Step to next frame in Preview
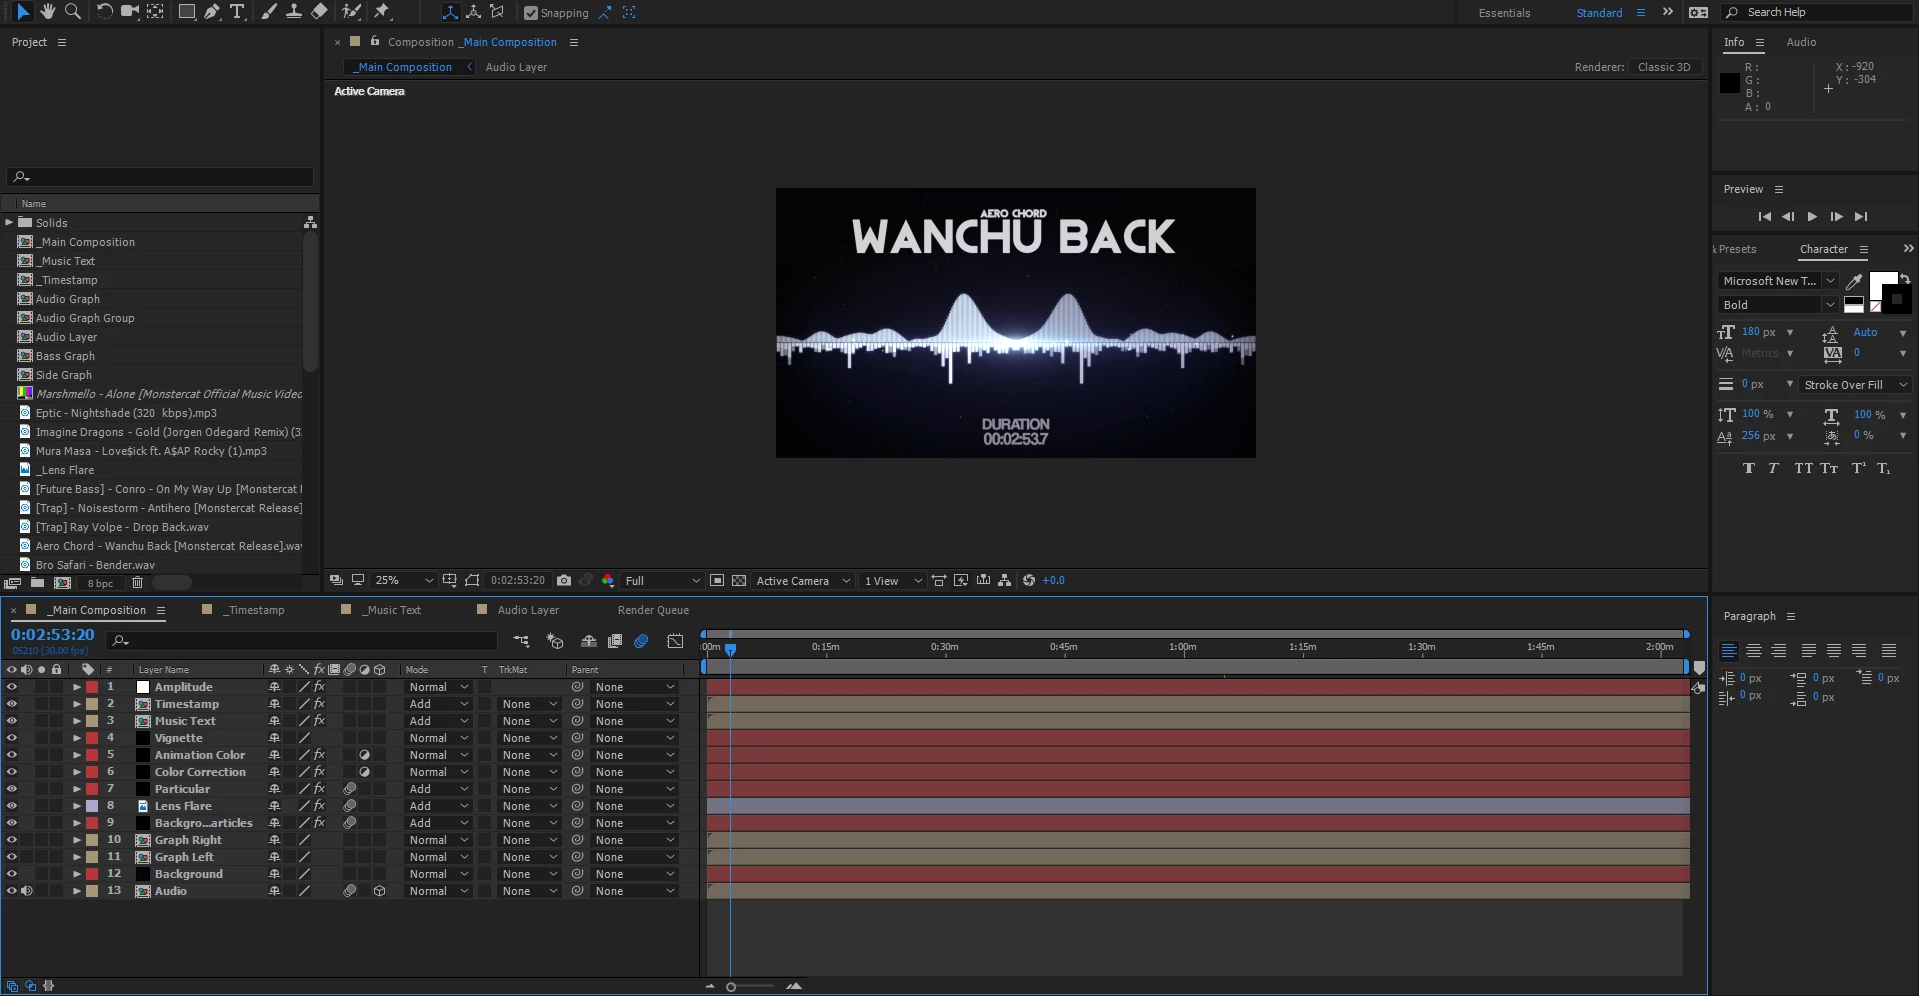The height and width of the screenshot is (996, 1919). 1836,216
